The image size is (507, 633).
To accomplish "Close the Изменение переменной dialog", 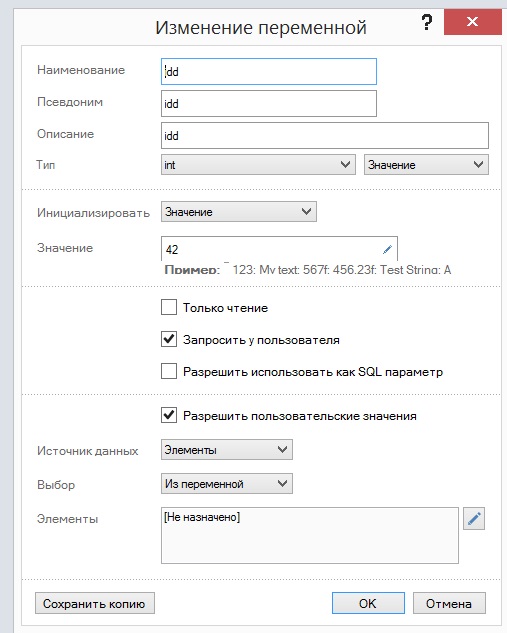I will (472, 22).
